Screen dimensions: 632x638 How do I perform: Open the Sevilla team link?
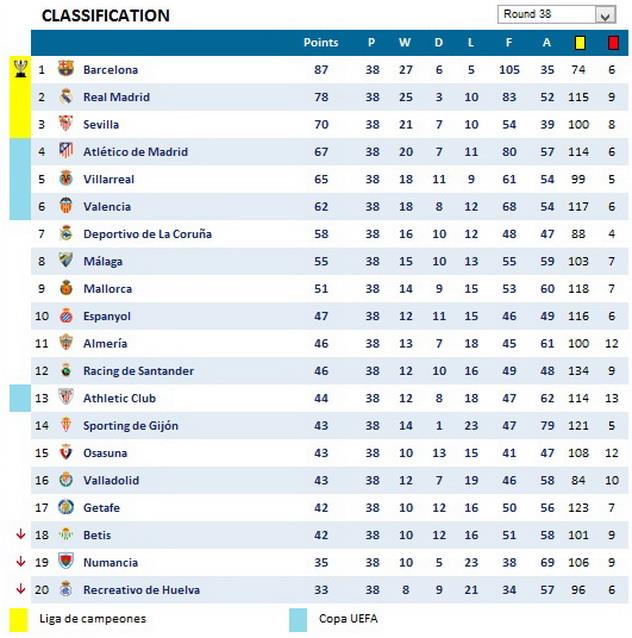pyautogui.click(x=101, y=125)
